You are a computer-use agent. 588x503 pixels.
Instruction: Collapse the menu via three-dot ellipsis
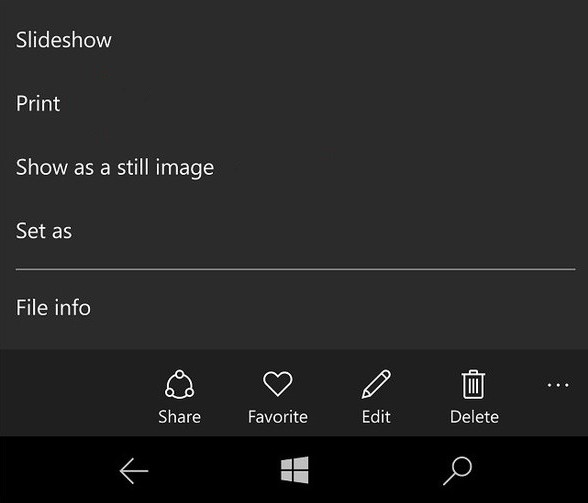click(x=558, y=385)
